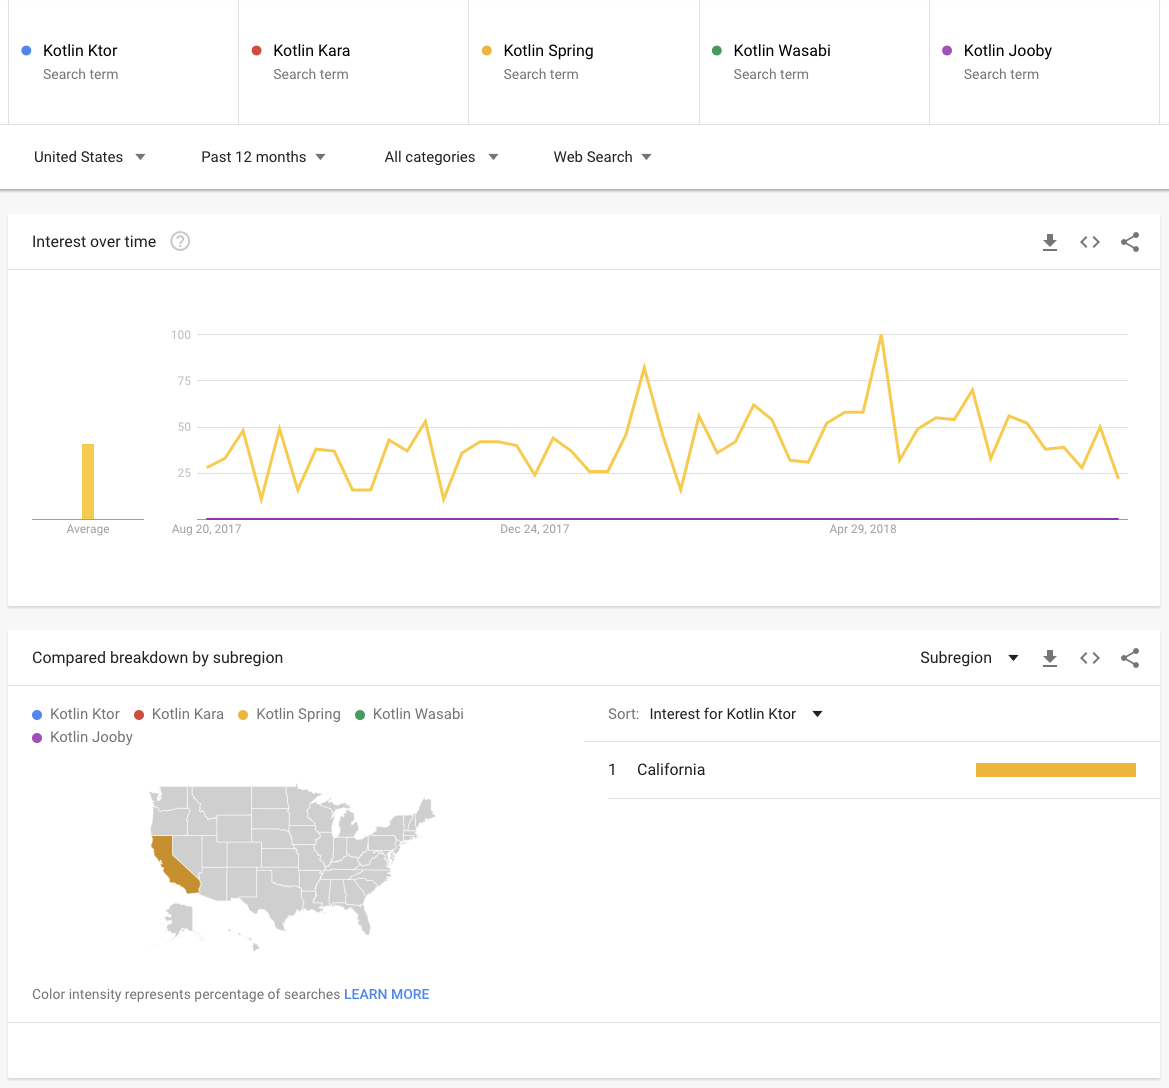This screenshot has width=1169, height=1088.
Task: Open embed code for subregion breakdown
Action: (x=1090, y=658)
